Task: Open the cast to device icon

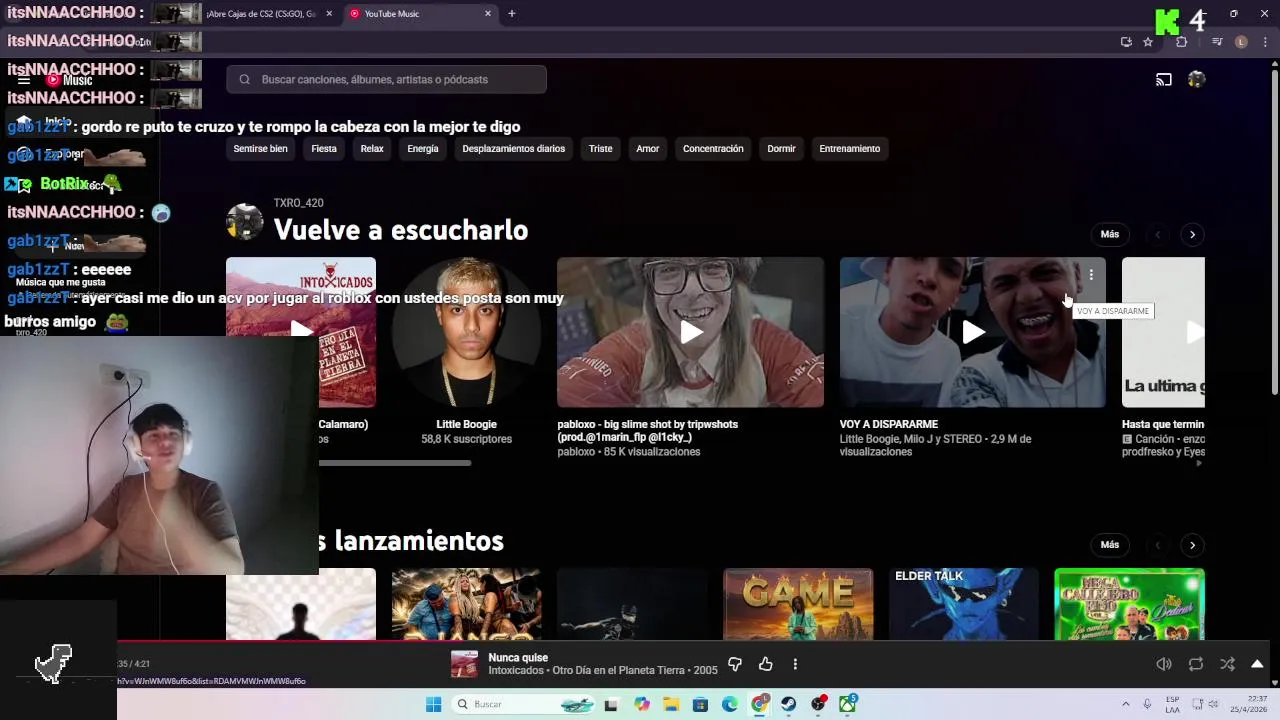Action: click(1164, 79)
